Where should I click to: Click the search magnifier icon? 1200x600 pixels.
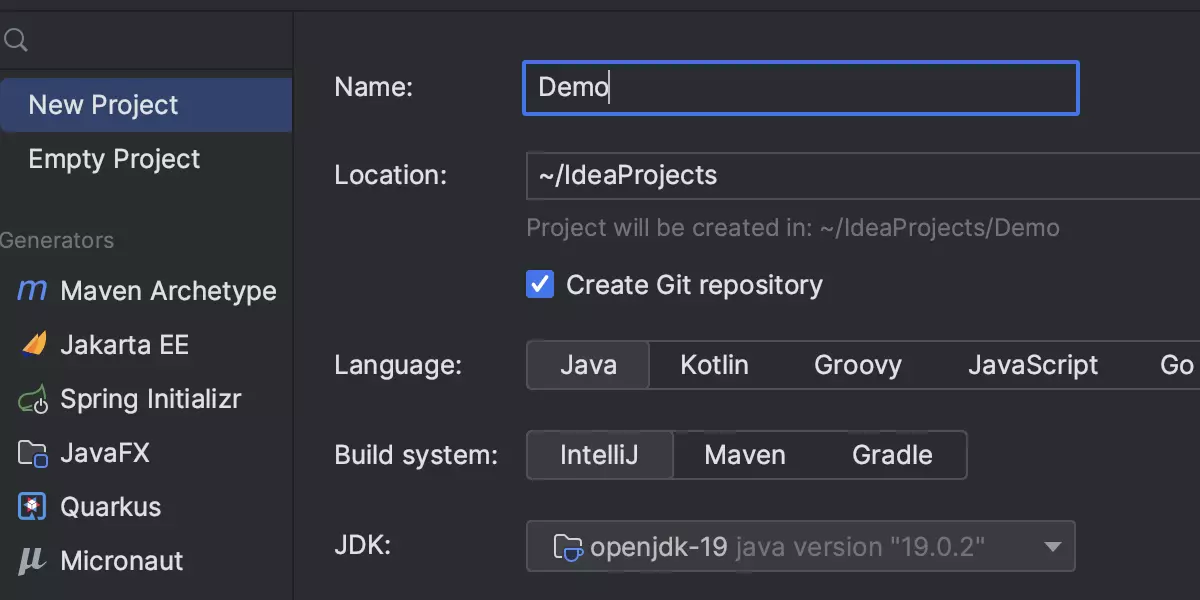pyautogui.click(x=15, y=40)
